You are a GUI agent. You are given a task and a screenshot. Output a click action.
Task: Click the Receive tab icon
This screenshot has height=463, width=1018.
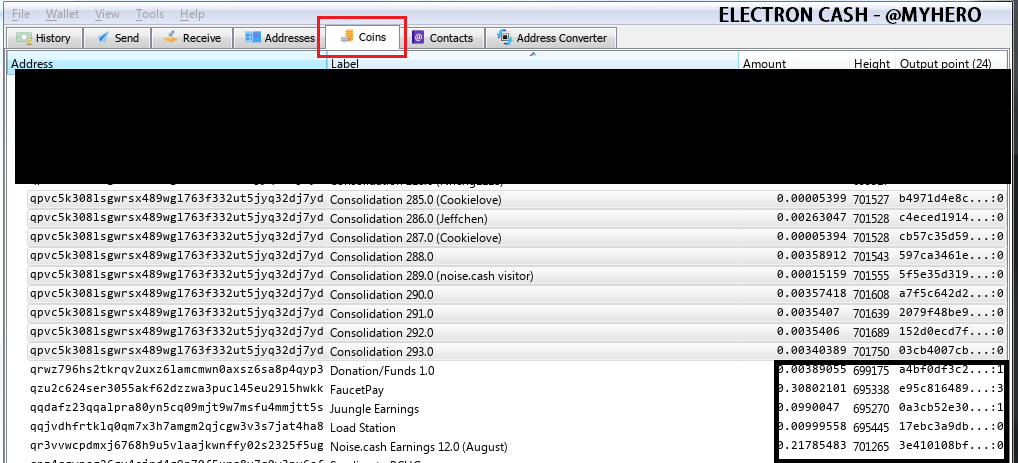click(x=171, y=37)
